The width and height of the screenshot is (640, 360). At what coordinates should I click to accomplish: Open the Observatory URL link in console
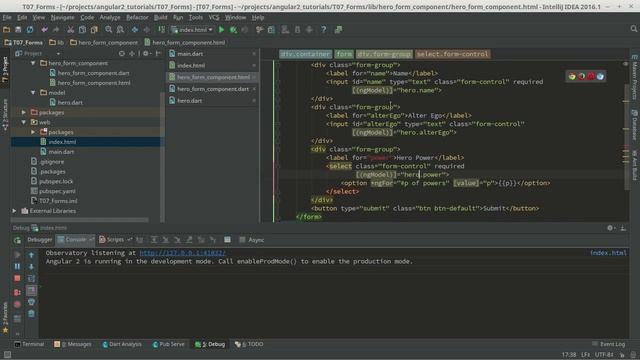[182, 253]
